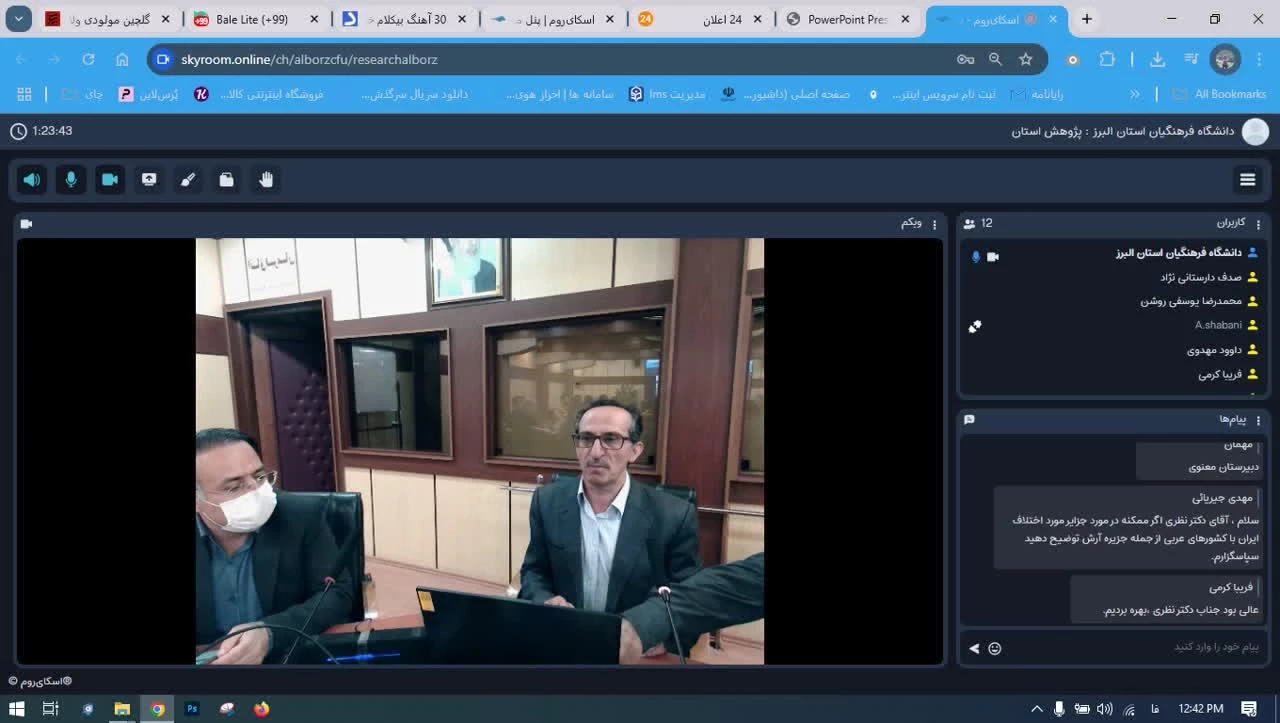Open the hamburger main menu
This screenshot has width=1280, height=723.
pyautogui.click(x=1247, y=180)
